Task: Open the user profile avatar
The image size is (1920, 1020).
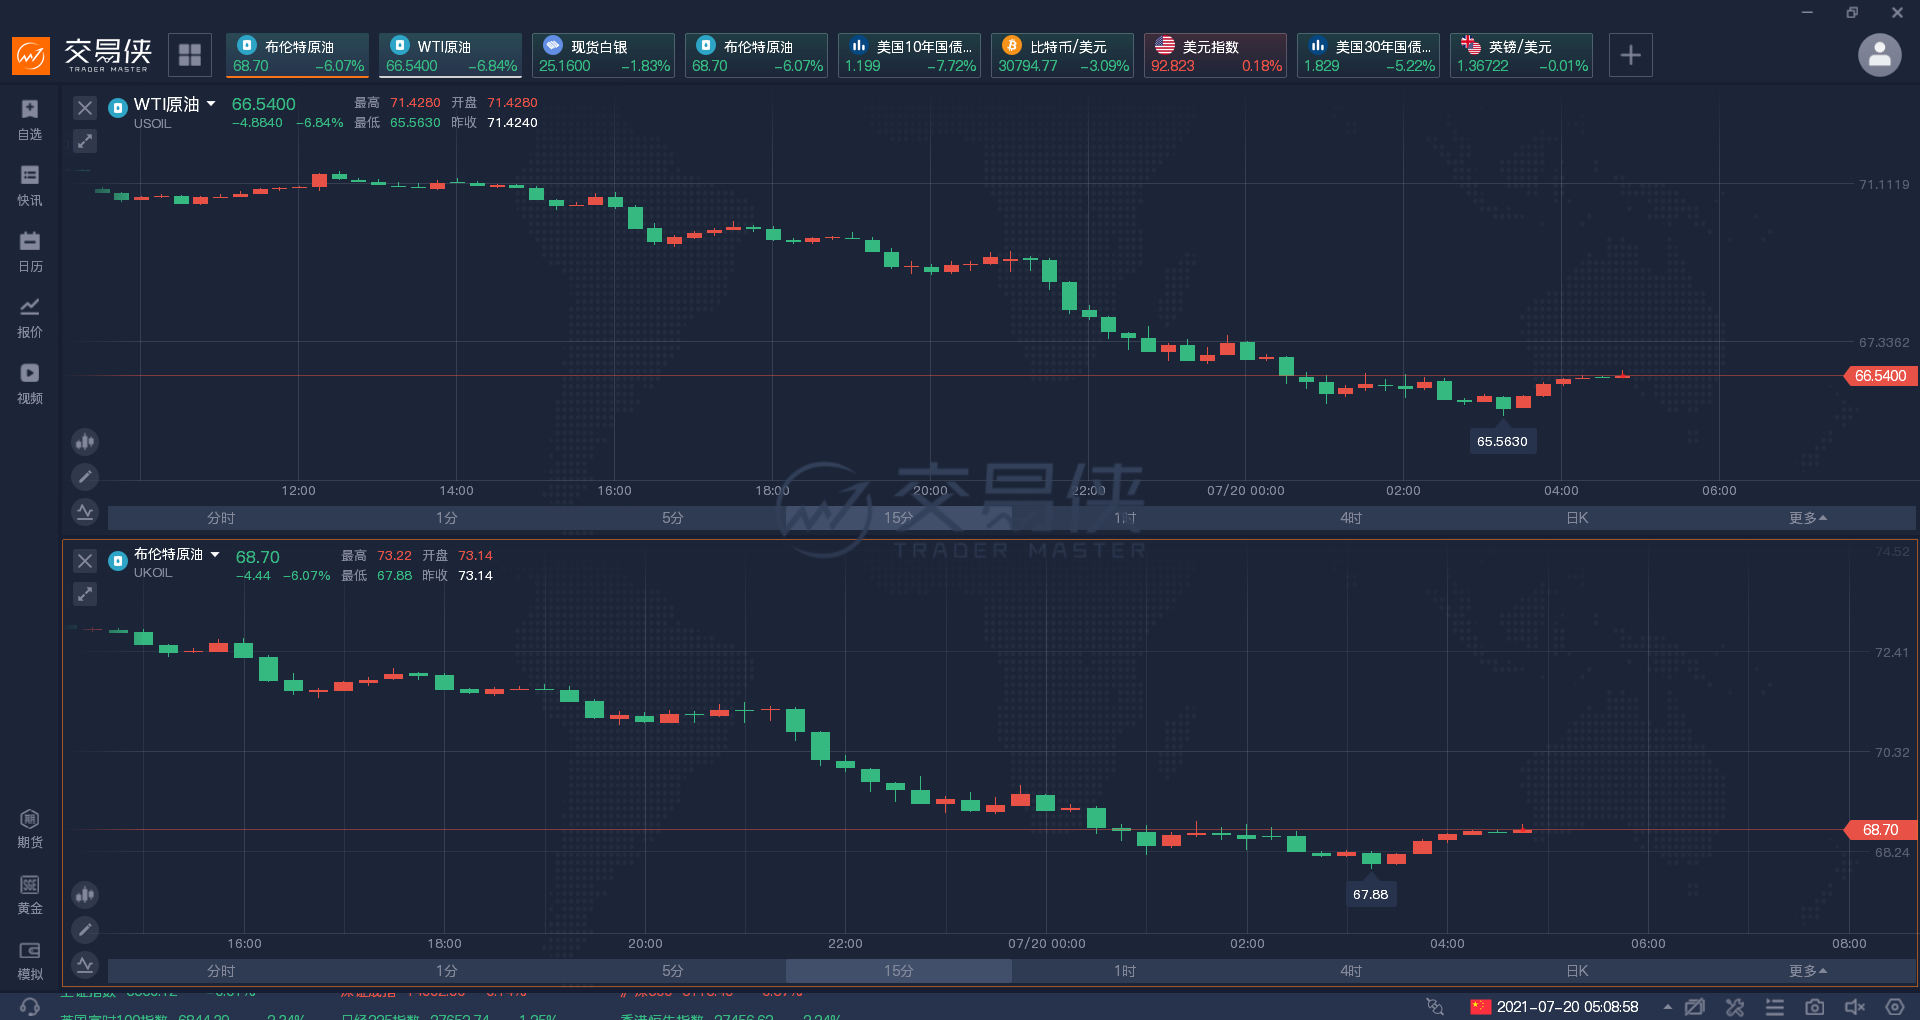Action: (x=1879, y=55)
